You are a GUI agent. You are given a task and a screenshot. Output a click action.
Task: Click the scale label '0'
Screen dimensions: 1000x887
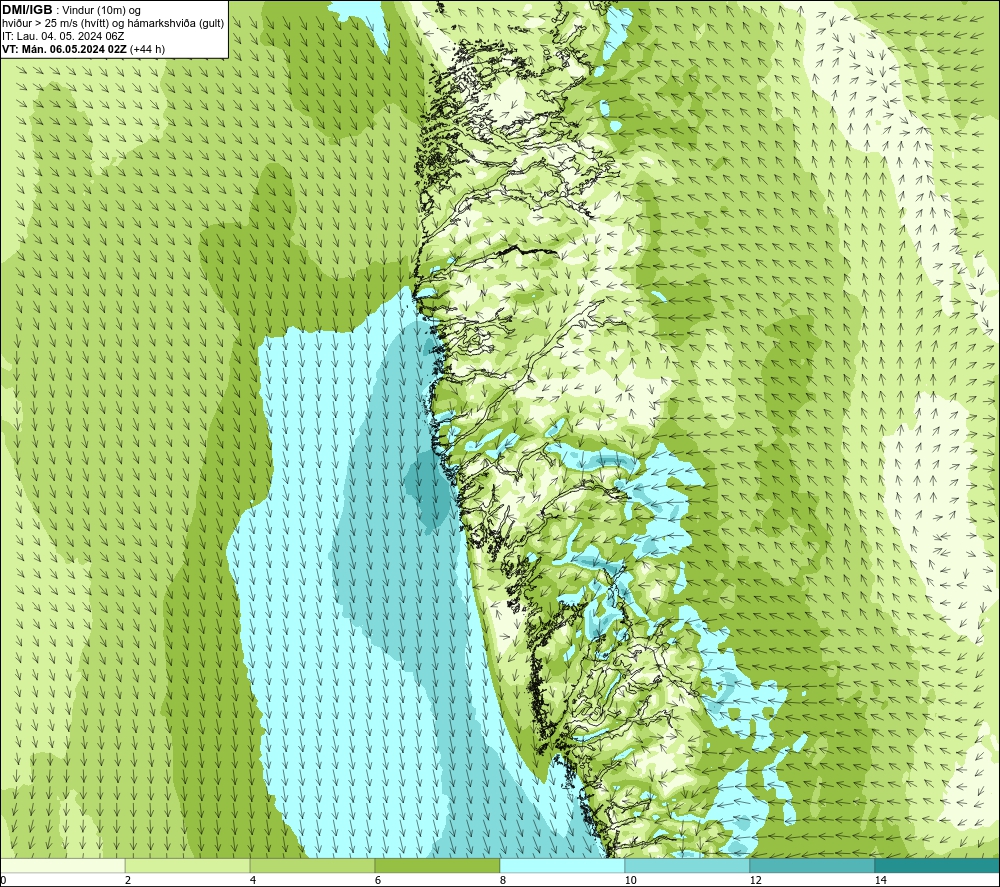pyautogui.click(x=3, y=881)
